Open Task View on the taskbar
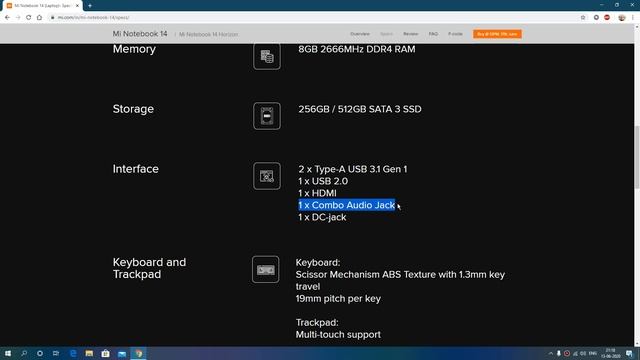Screen dimensions: 640x360 pos(56,353)
